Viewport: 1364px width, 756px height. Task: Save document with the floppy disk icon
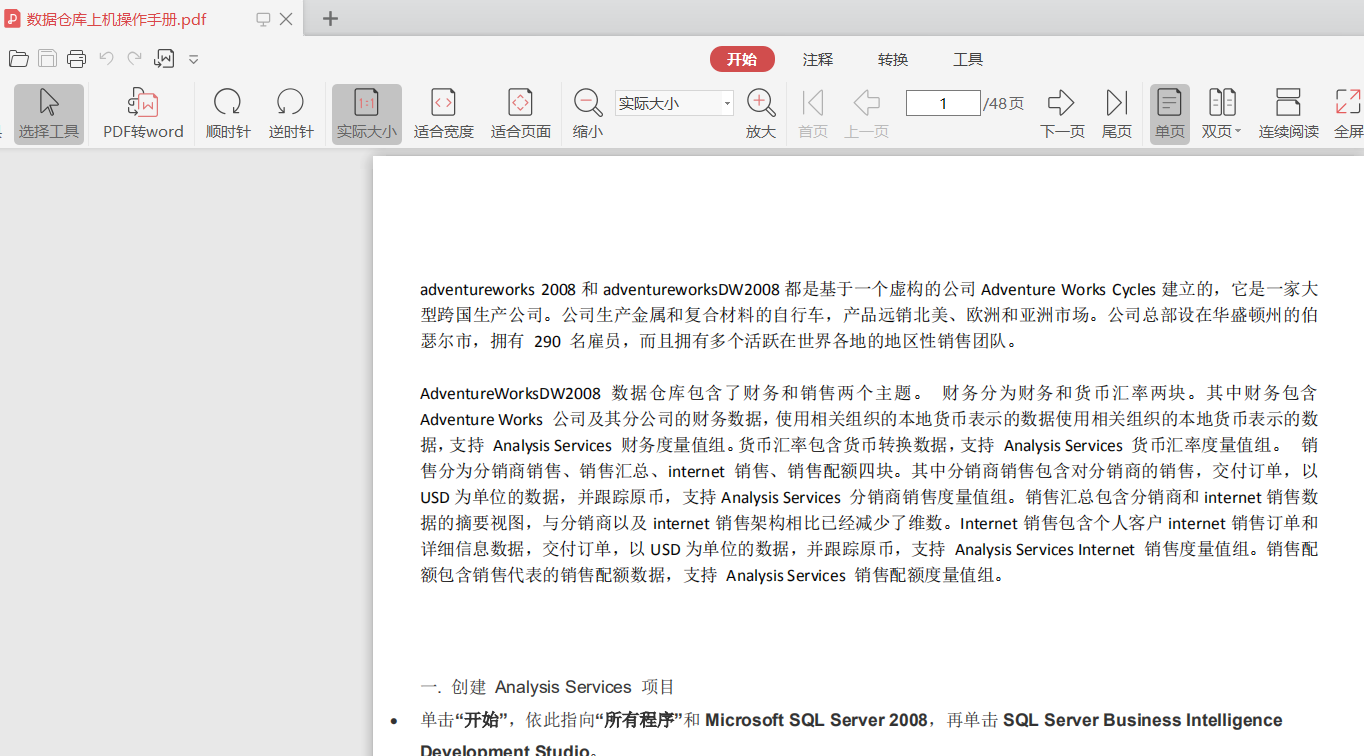click(47, 59)
